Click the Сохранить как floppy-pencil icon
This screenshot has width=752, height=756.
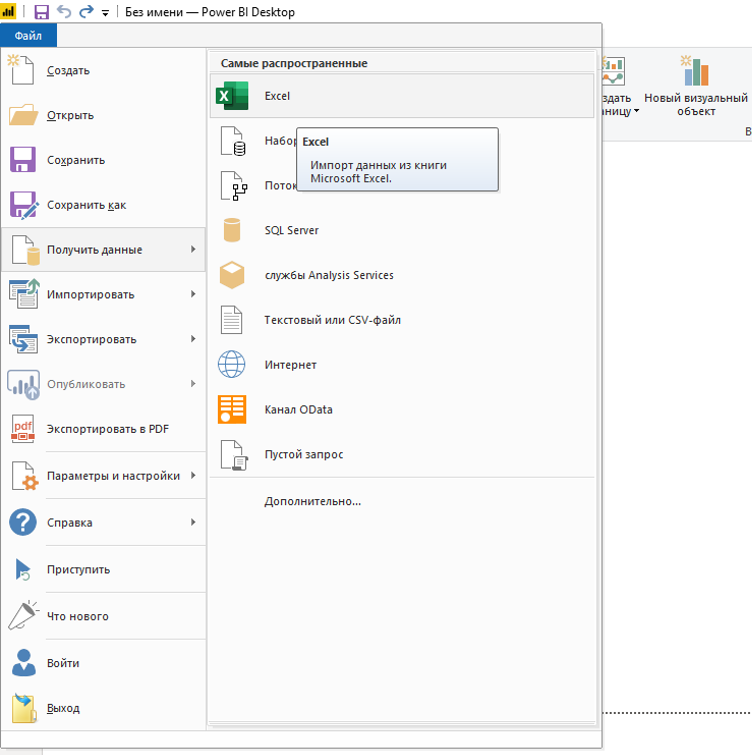click(x=24, y=205)
